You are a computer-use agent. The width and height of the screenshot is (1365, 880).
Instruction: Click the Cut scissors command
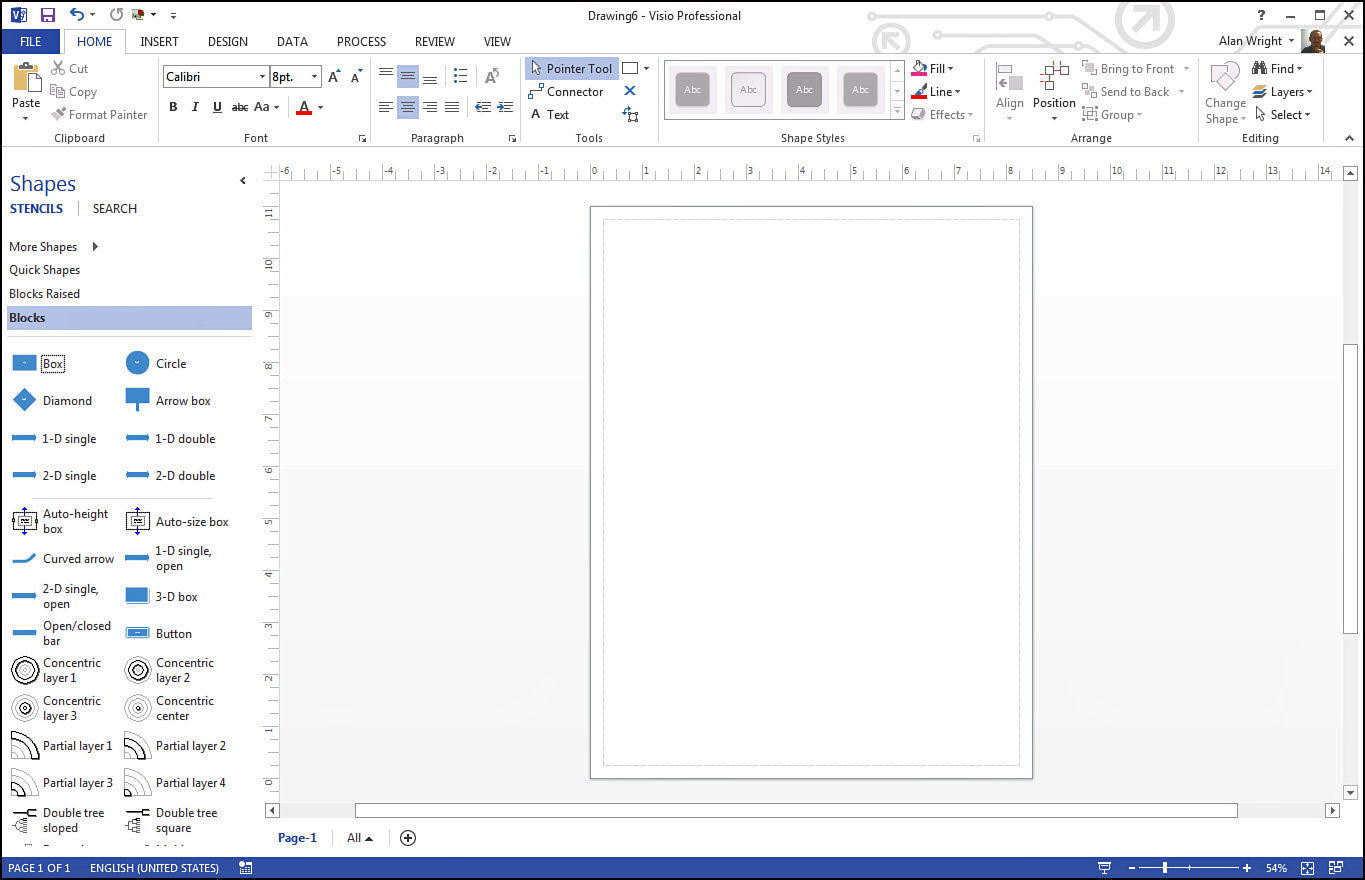pyautogui.click(x=70, y=68)
